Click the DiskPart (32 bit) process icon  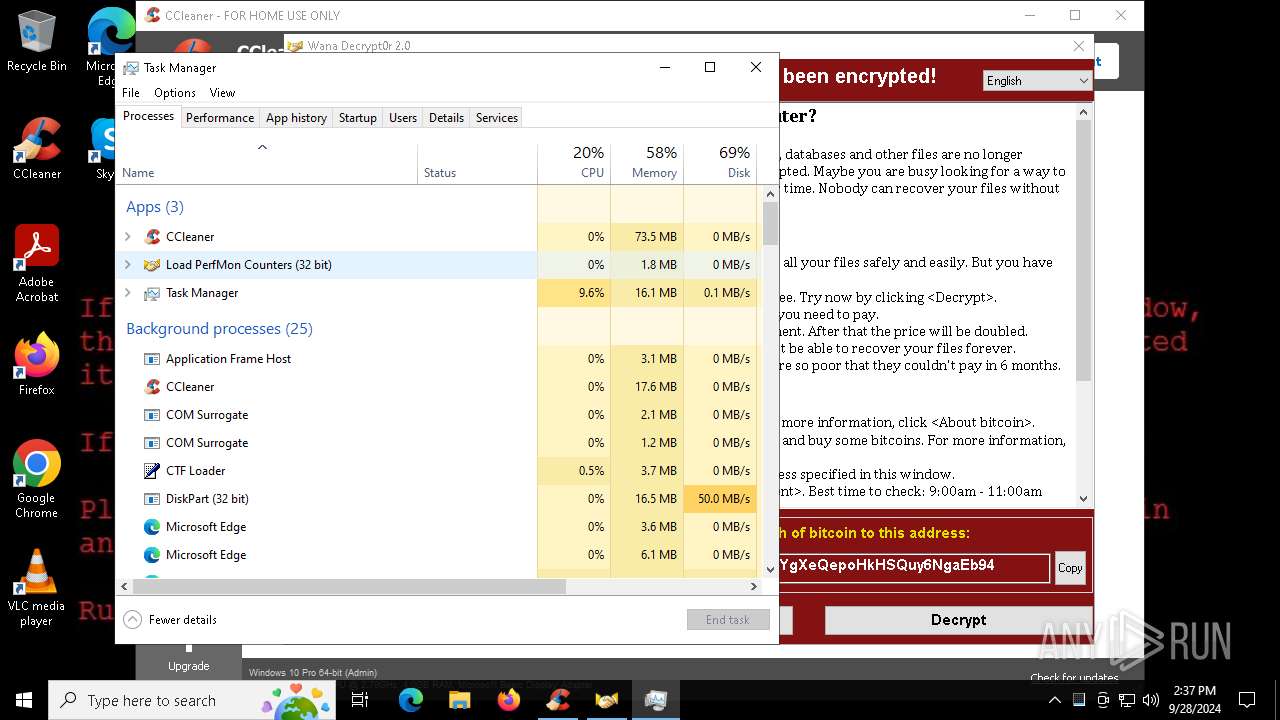(152, 499)
